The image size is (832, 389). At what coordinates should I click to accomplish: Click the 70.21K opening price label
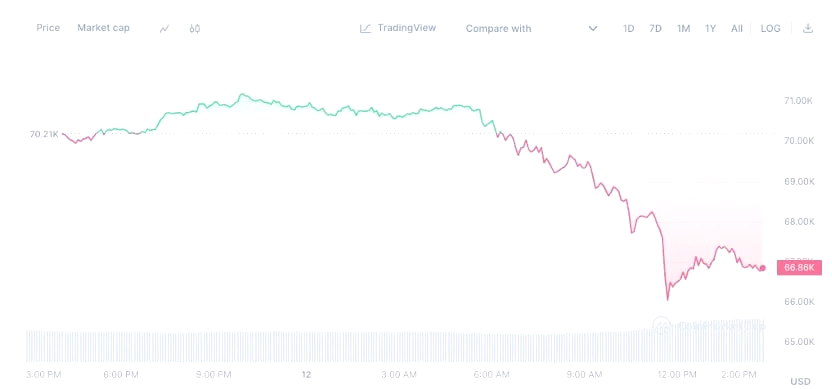pyautogui.click(x=44, y=134)
